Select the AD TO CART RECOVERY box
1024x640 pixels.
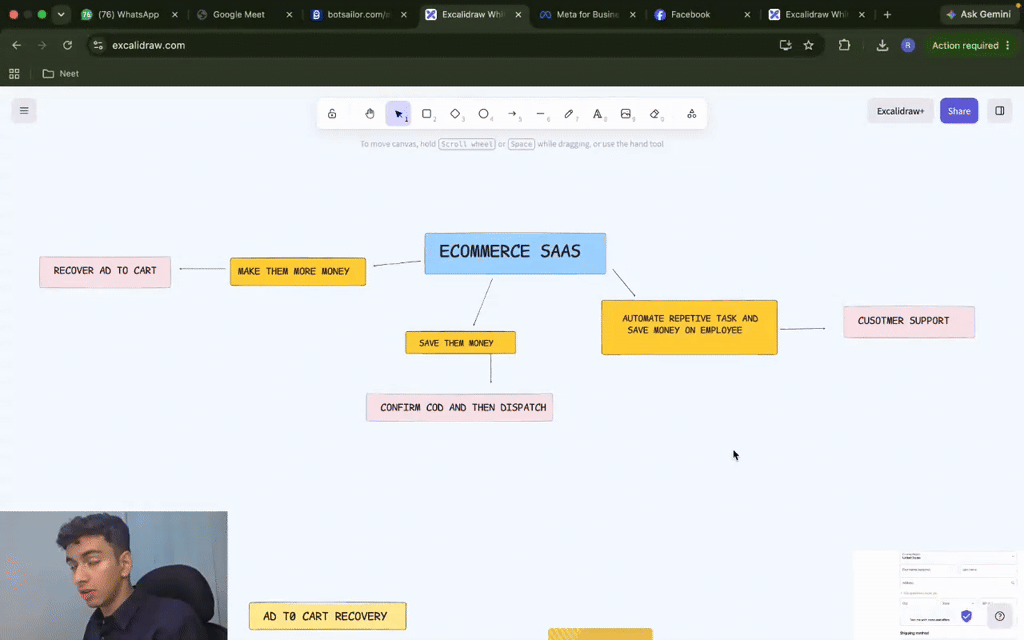pos(328,616)
